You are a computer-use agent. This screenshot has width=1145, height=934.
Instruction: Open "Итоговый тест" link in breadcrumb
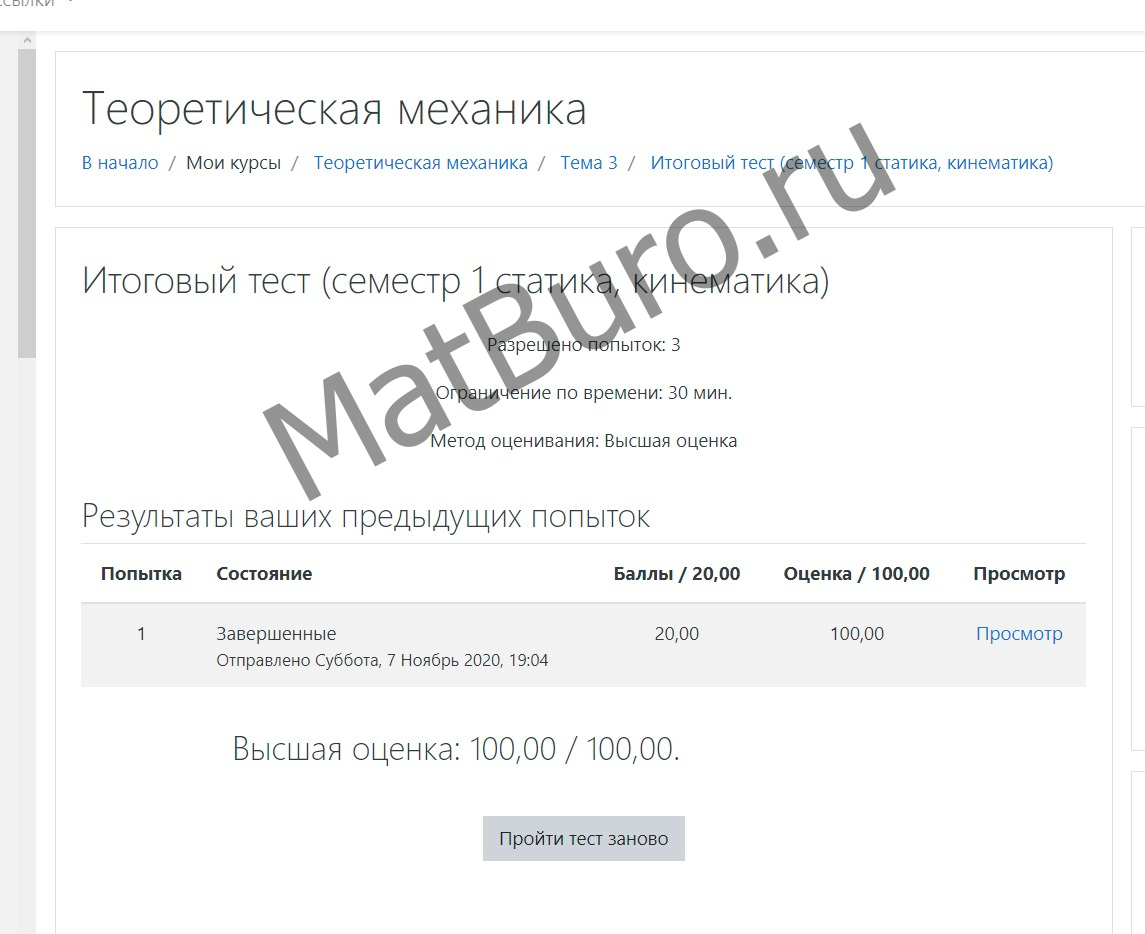851,163
